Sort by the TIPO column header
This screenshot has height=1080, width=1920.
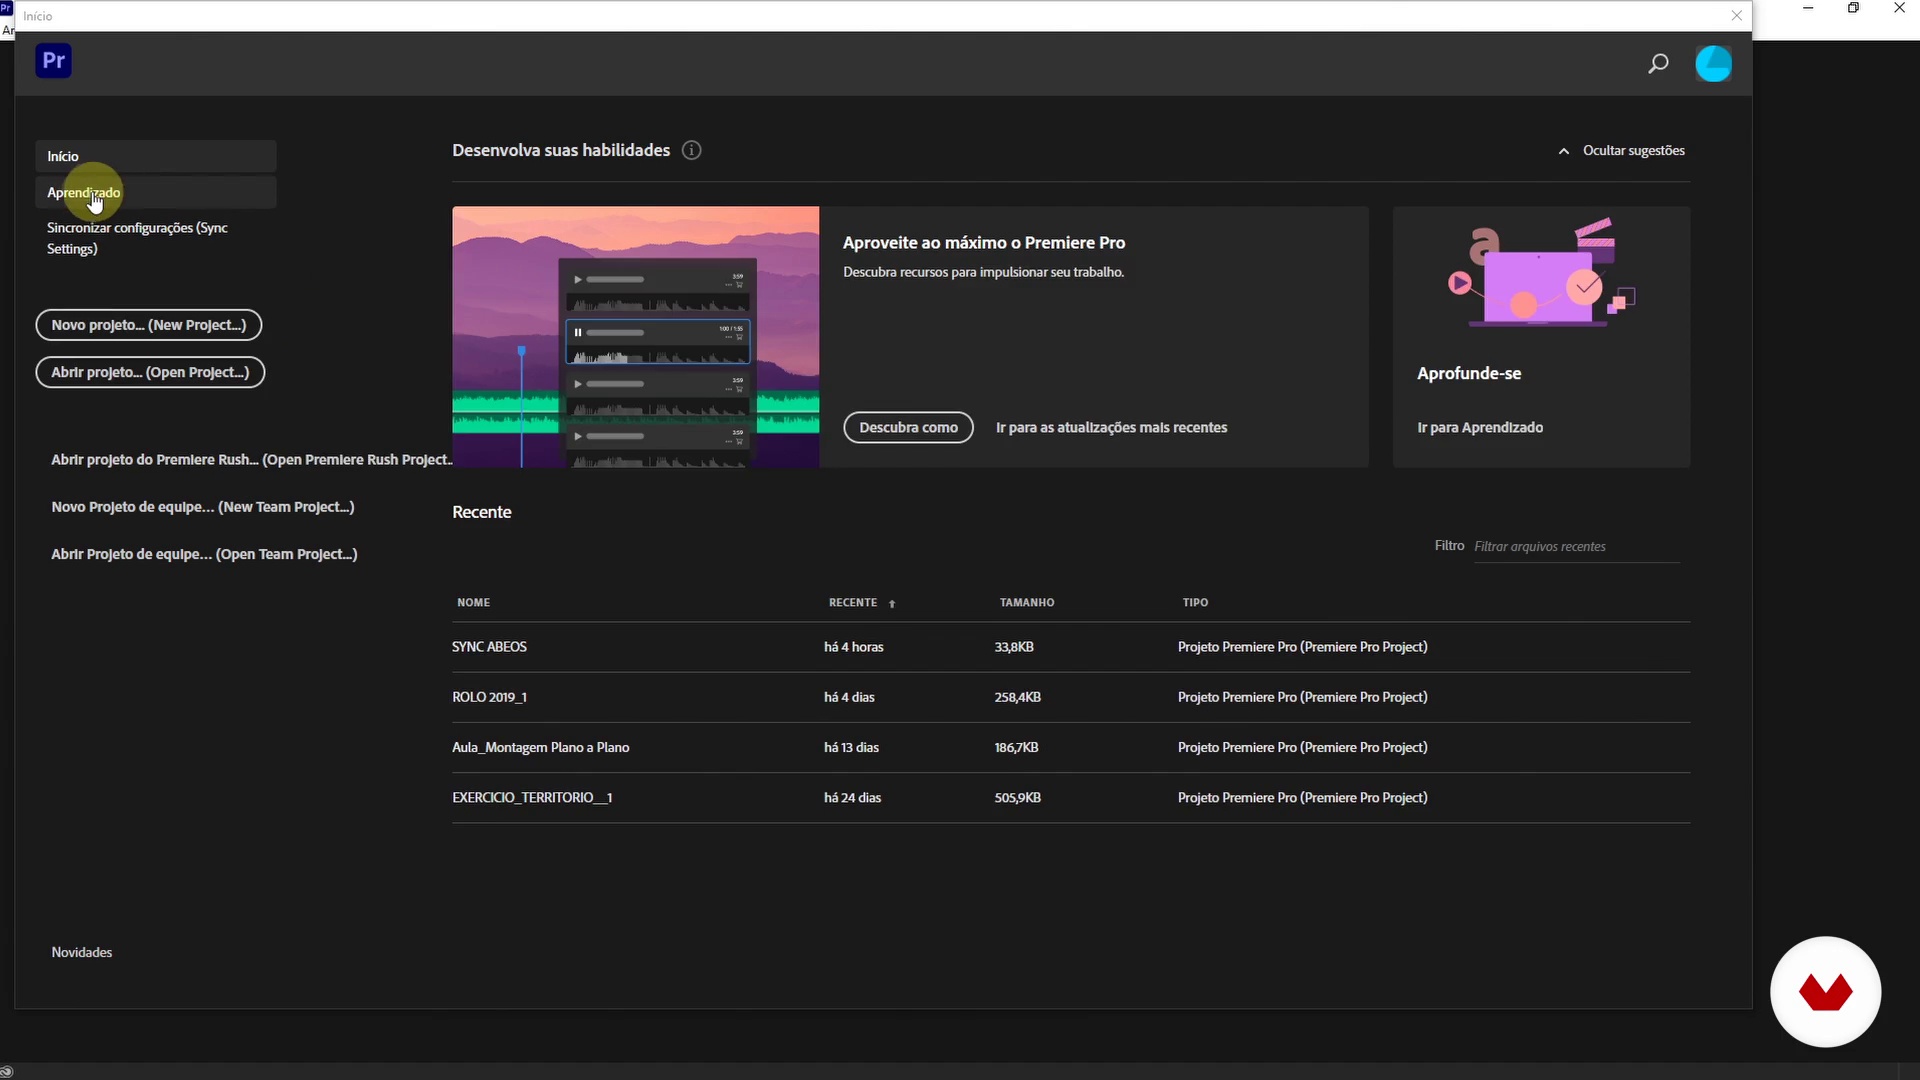point(1195,602)
